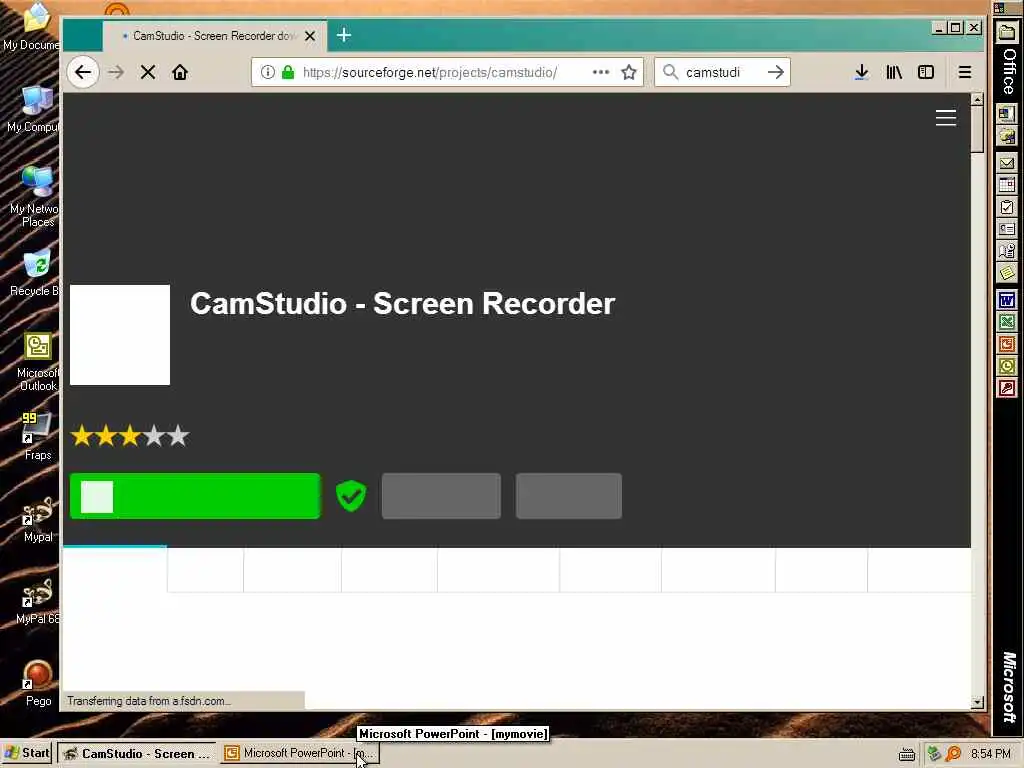Image resolution: width=1024 pixels, height=768 pixels.
Task: Click the Open Office Document icon on the Office bar
Action: [1006, 136]
